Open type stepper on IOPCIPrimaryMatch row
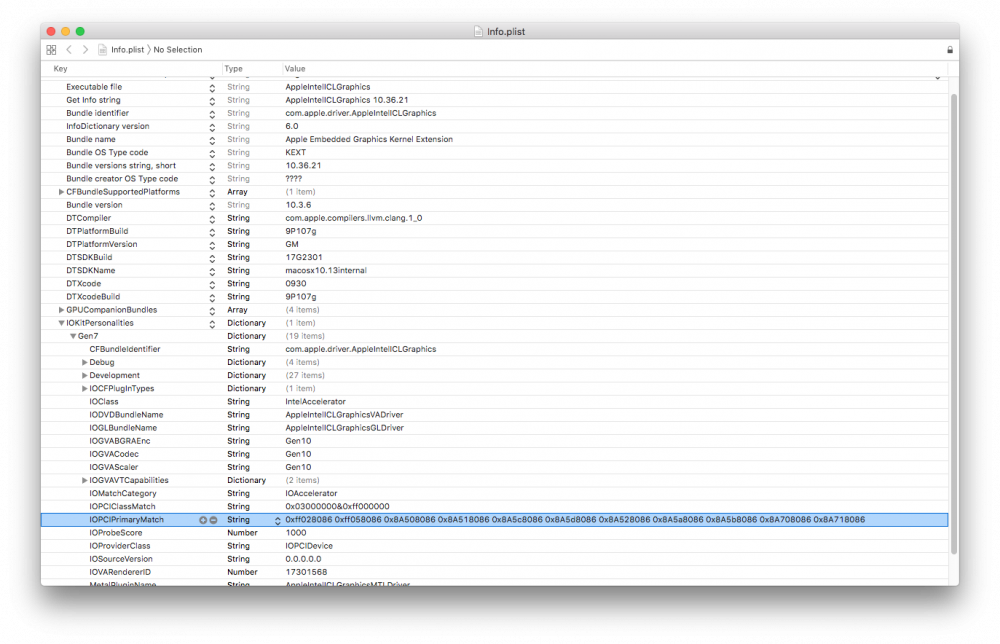This screenshot has height=644, width=1000. click(277, 520)
